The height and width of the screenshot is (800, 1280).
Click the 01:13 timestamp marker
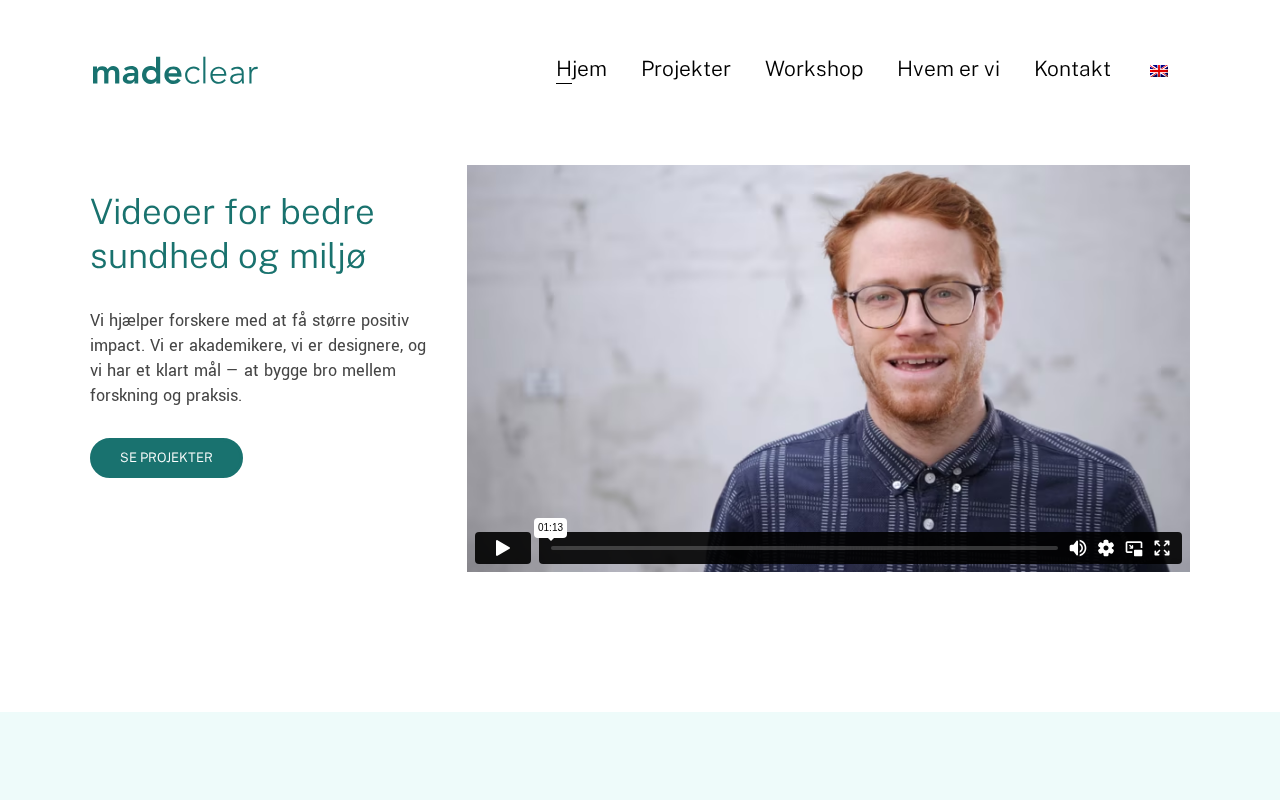tap(550, 528)
